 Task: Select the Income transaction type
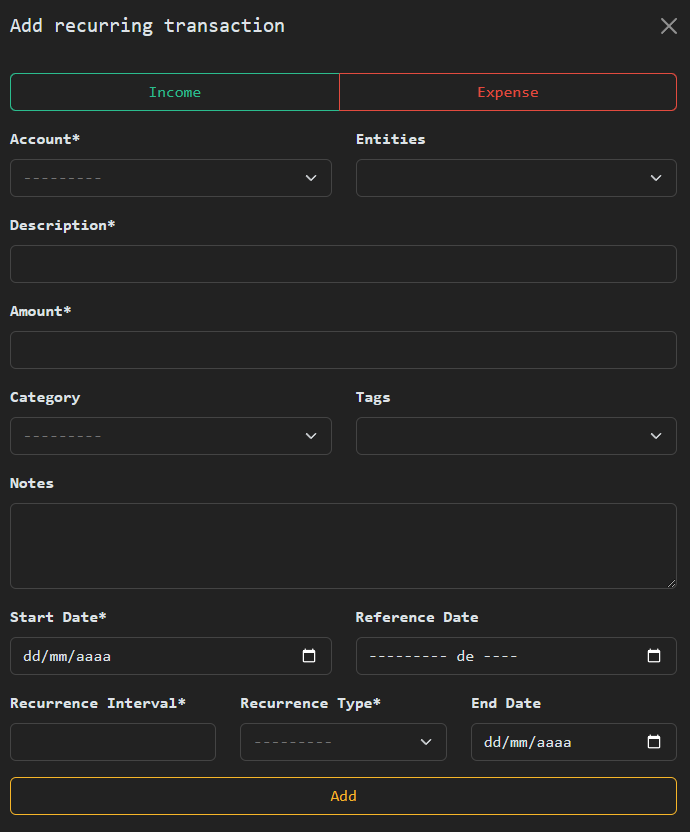175,92
